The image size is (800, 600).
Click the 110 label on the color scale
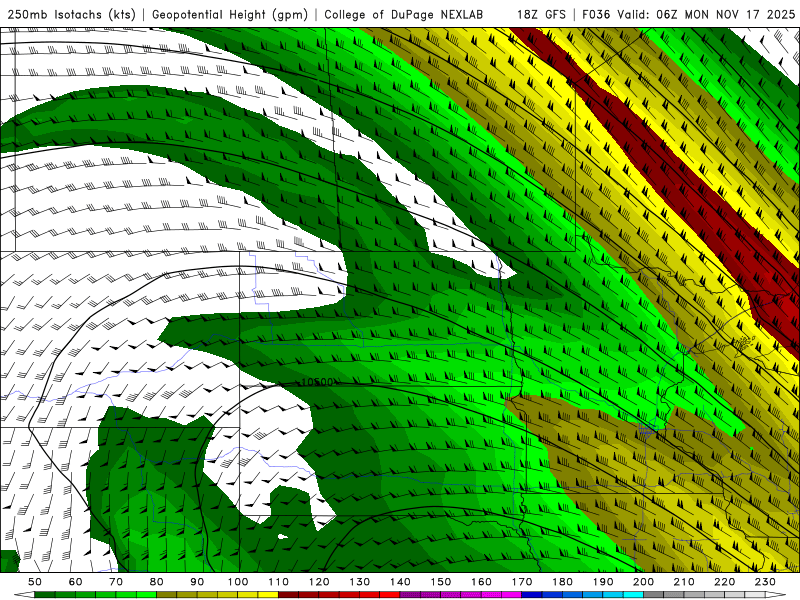click(278, 582)
